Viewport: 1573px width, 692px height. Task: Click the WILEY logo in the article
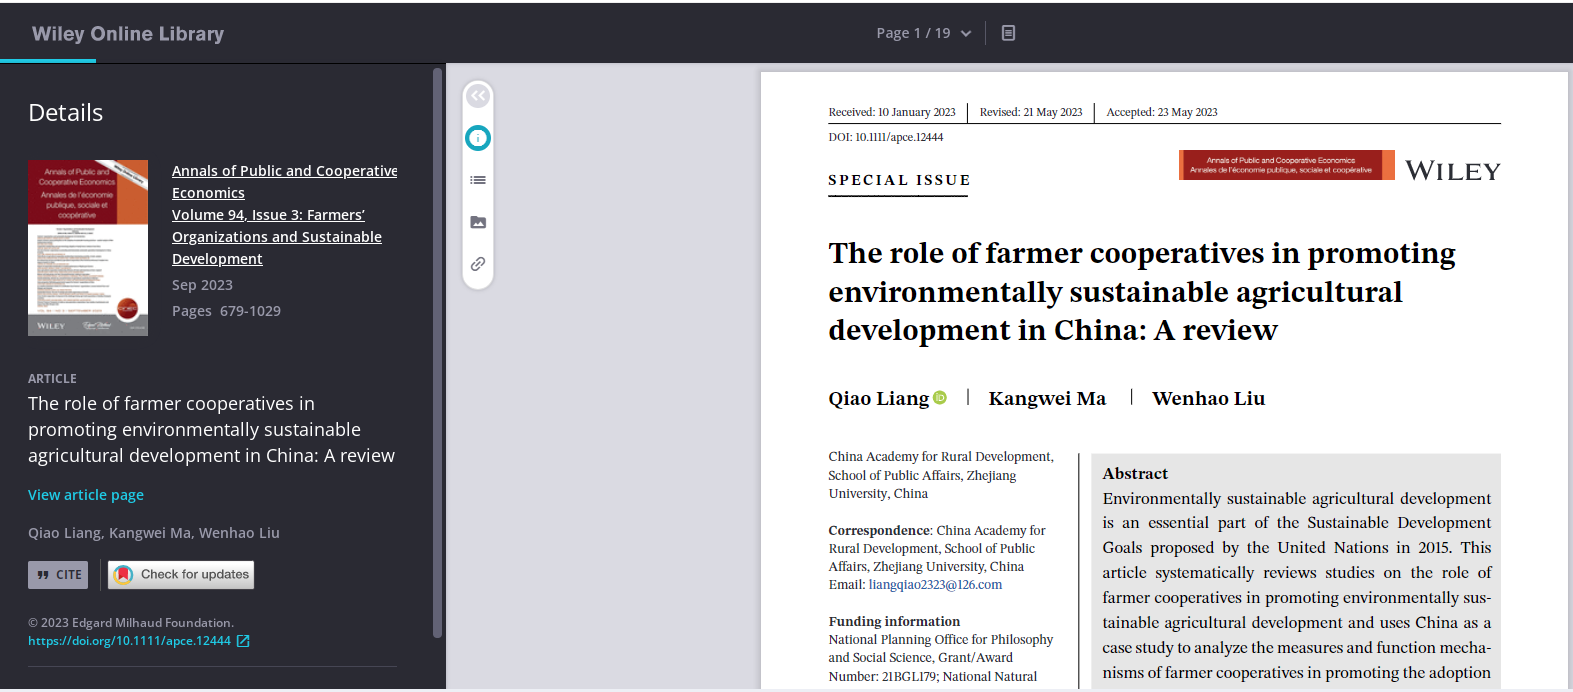point(1453,171)
